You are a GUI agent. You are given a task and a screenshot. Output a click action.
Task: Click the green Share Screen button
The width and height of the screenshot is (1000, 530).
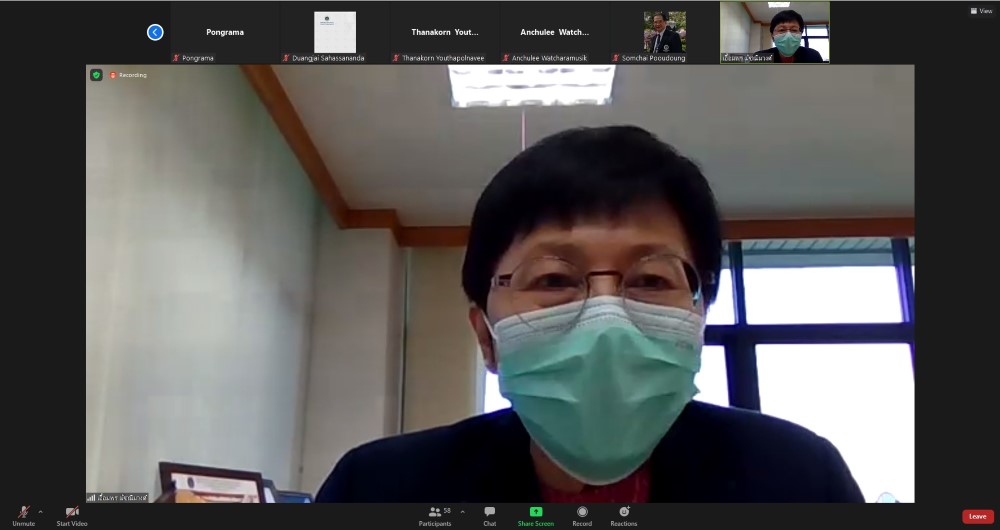tap(535, 514)
